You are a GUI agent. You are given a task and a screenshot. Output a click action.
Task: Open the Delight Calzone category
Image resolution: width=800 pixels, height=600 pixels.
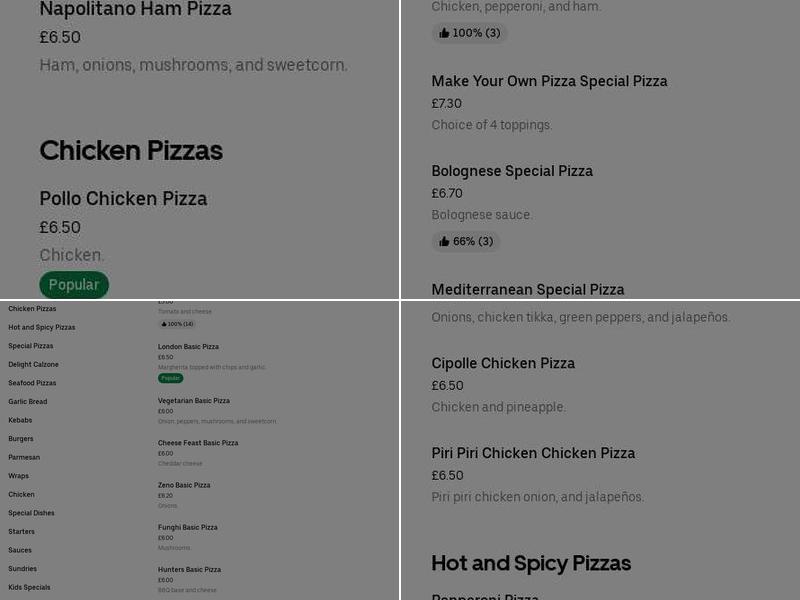(33, 364)
